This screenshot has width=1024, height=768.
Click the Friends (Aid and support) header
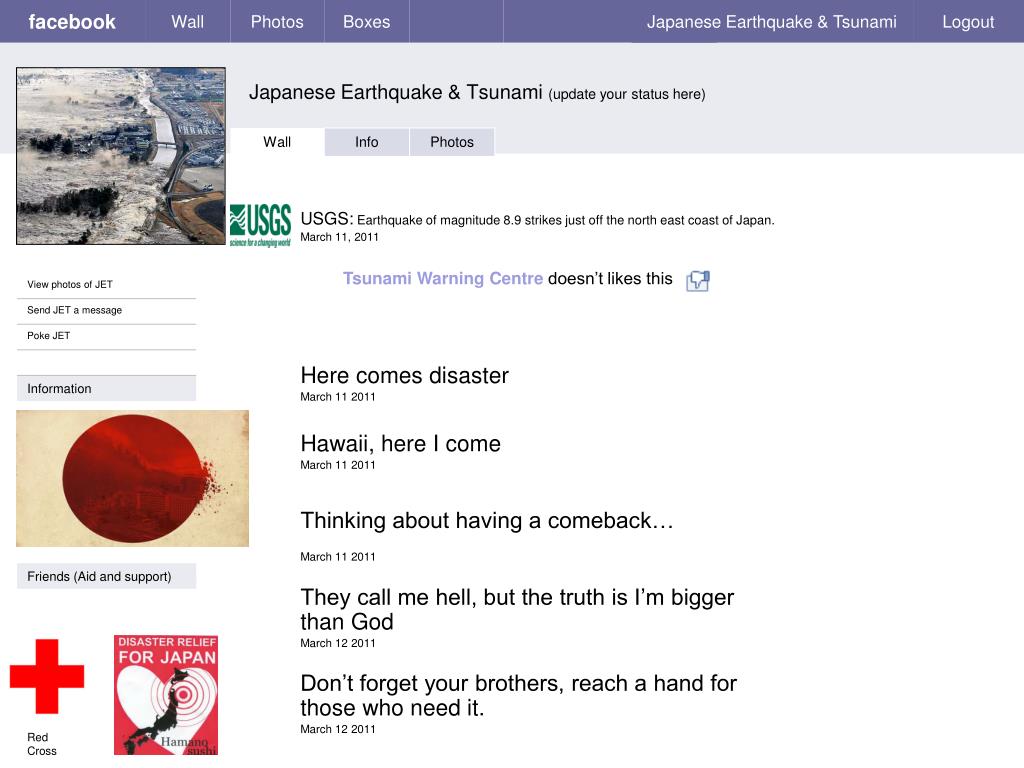[x=106, y=576]
